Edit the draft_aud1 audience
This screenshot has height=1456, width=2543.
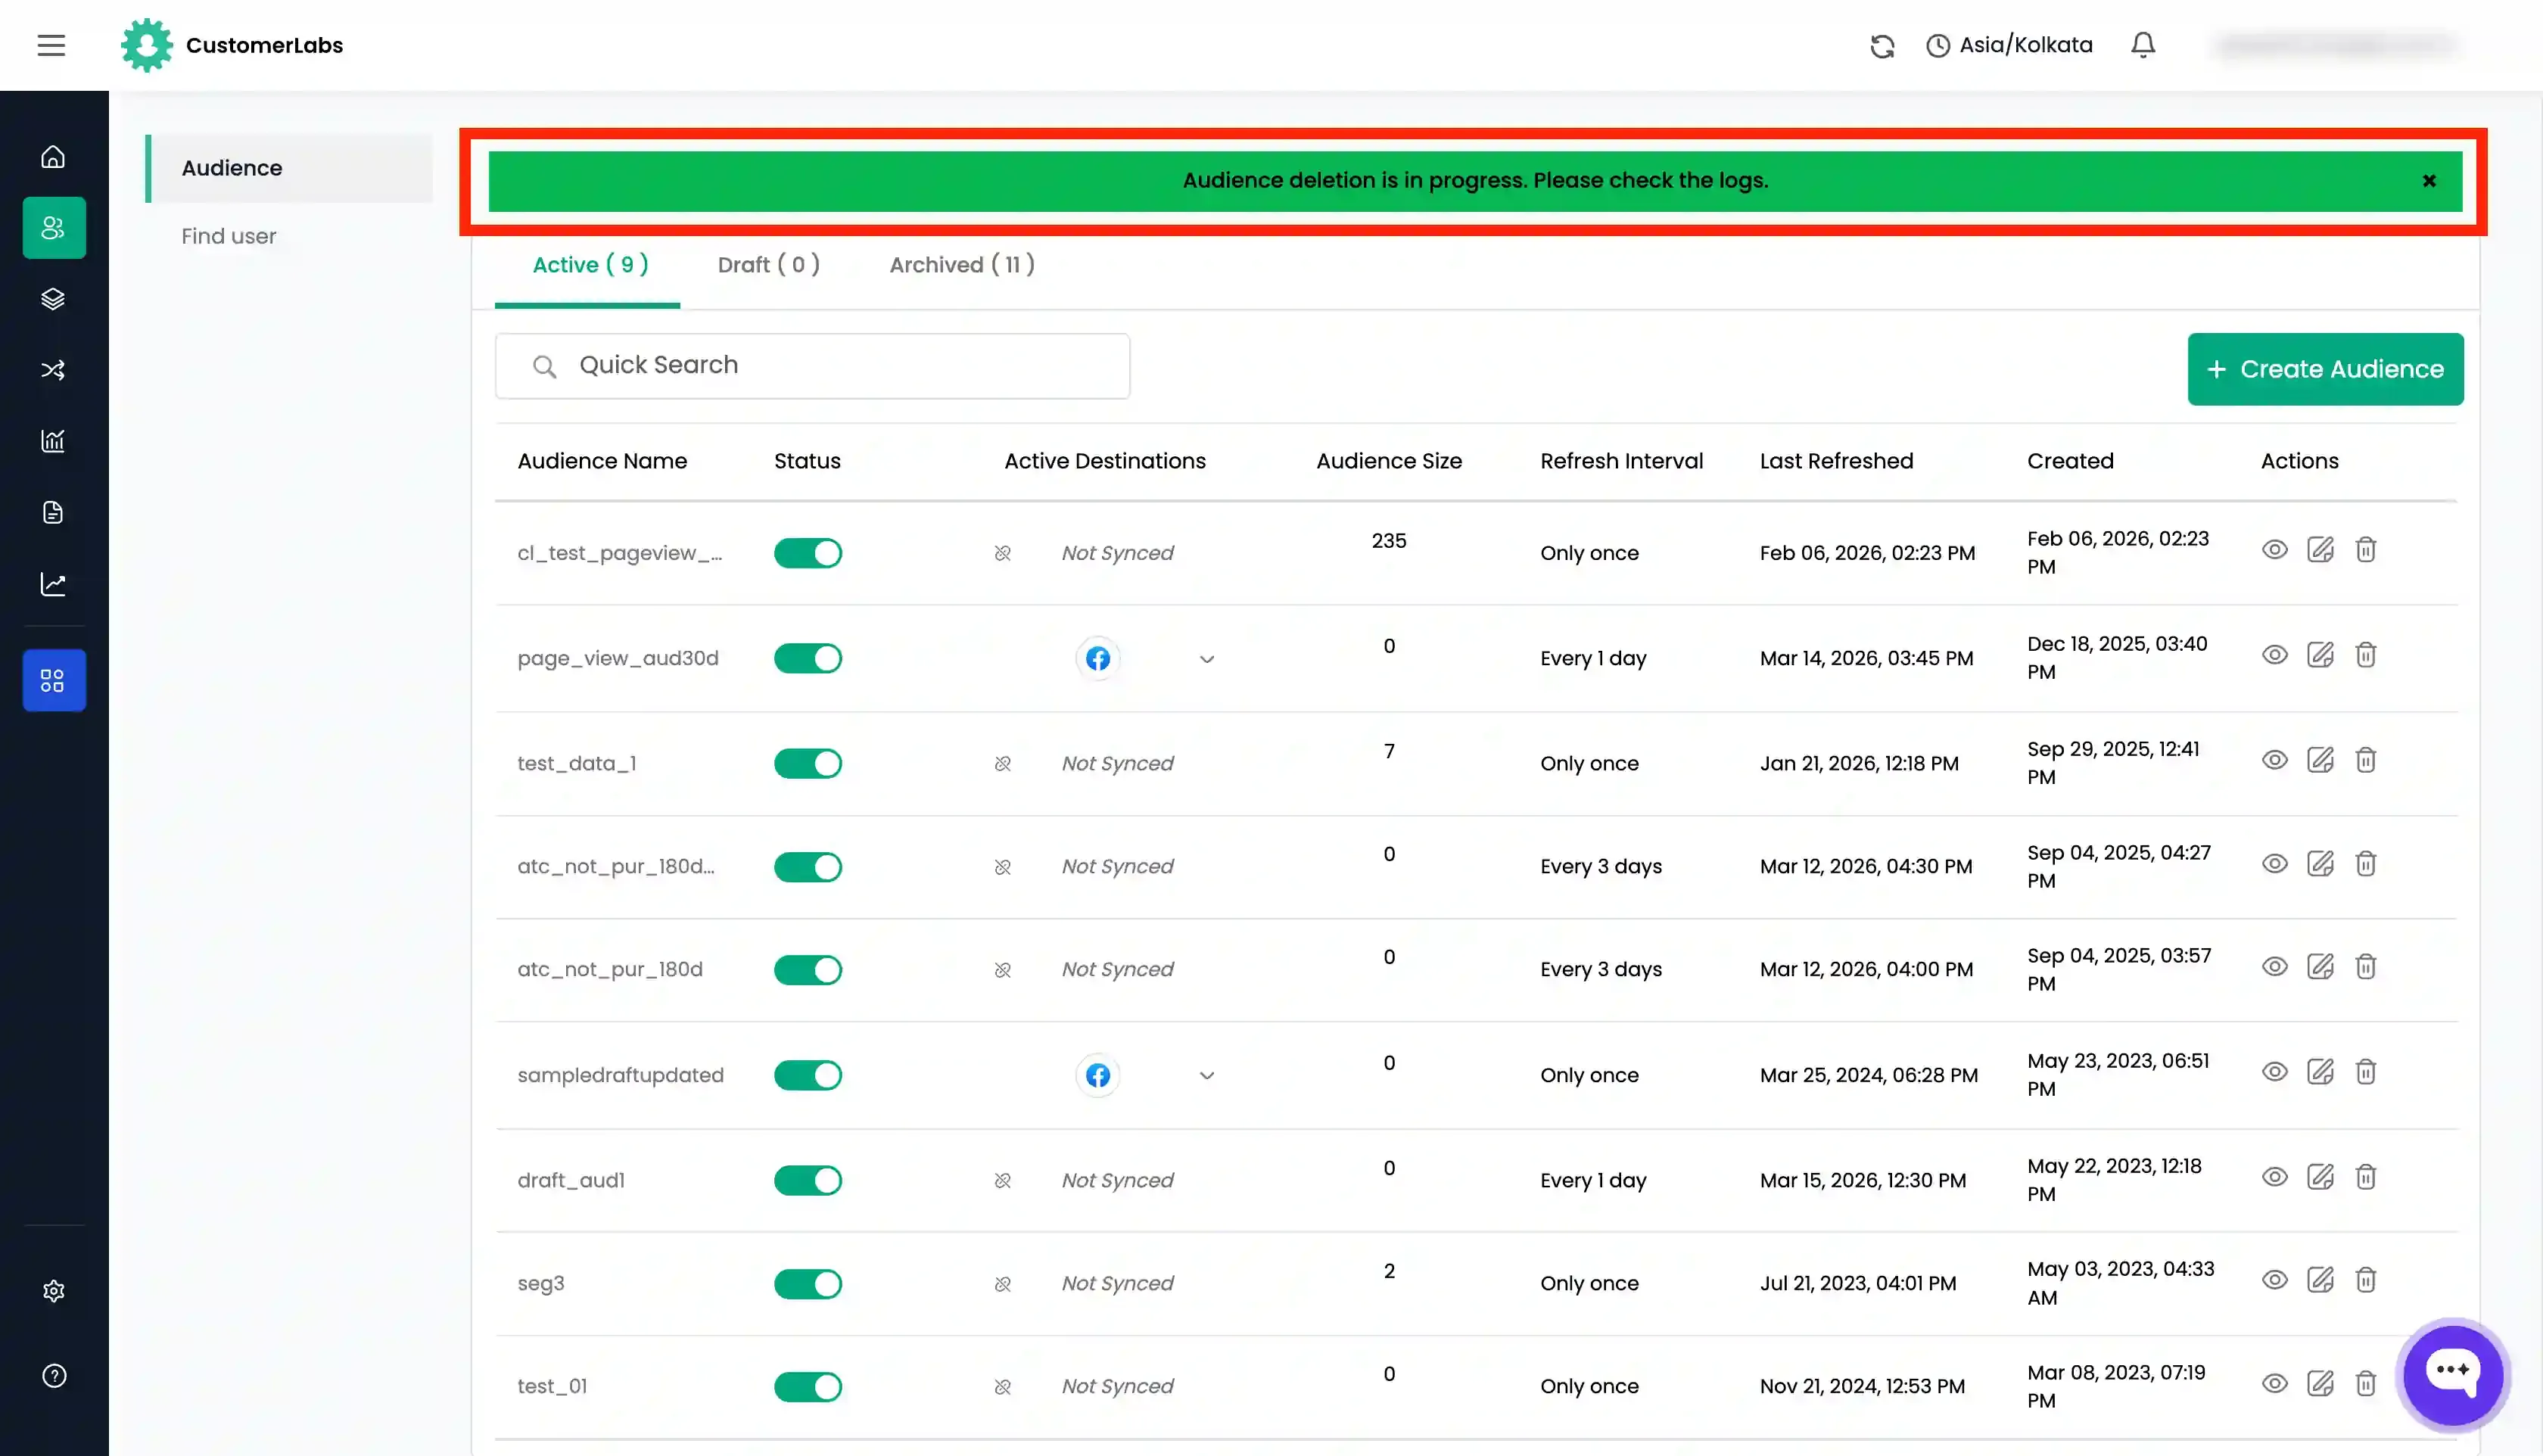pyautogui.click(x=2320, y=1177)
